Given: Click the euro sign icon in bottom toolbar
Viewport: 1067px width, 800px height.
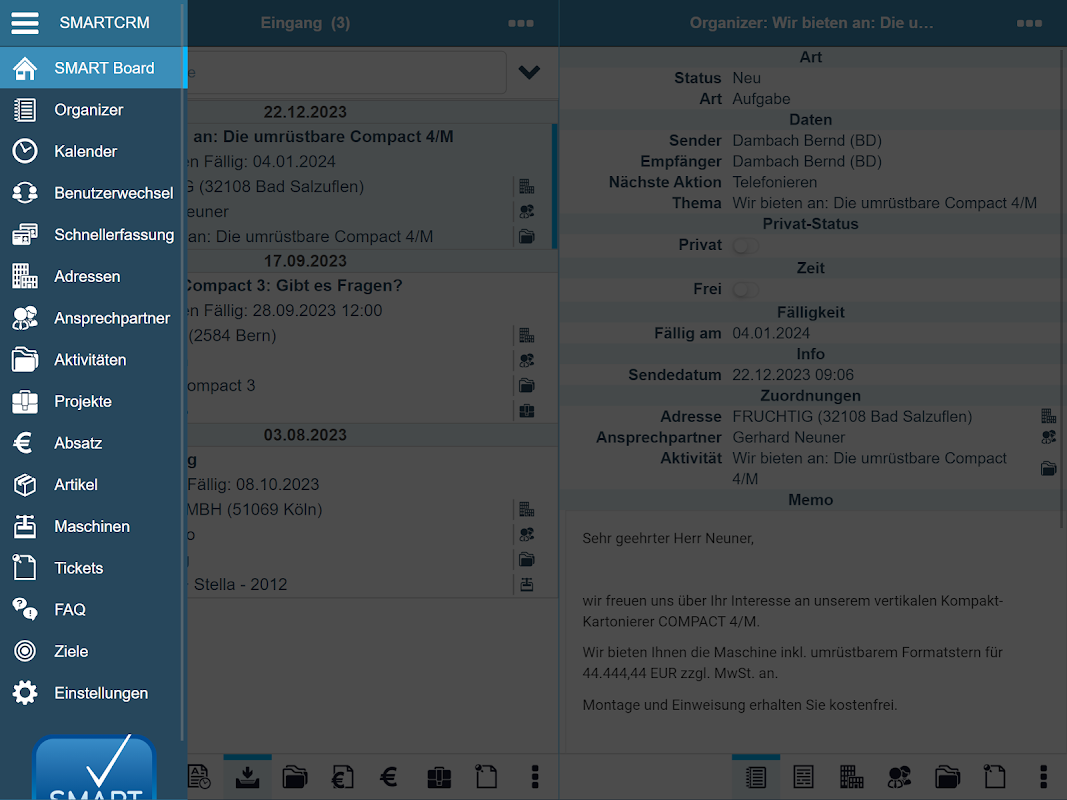Looking at the screenshot, I should click(x=389, y=777).
